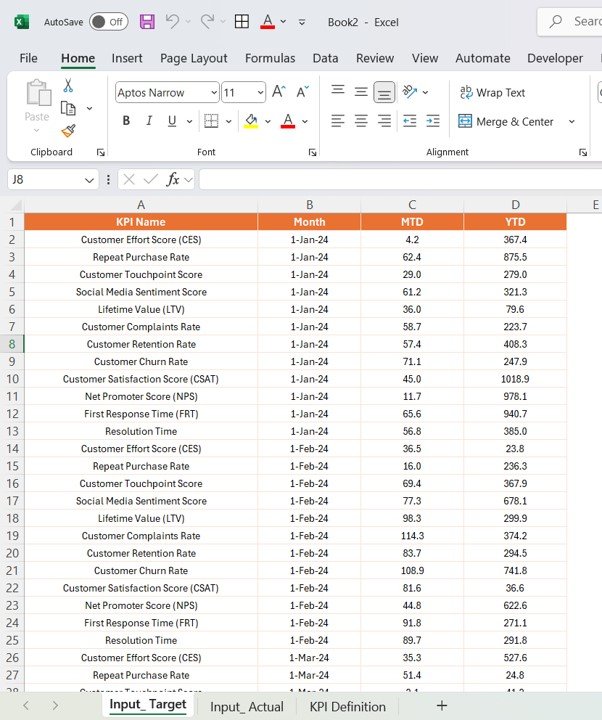Click the yellow Fill Color swatch
Image resolution: width=602 pixels, height=720 pixels.
click(x=251, y=121)
